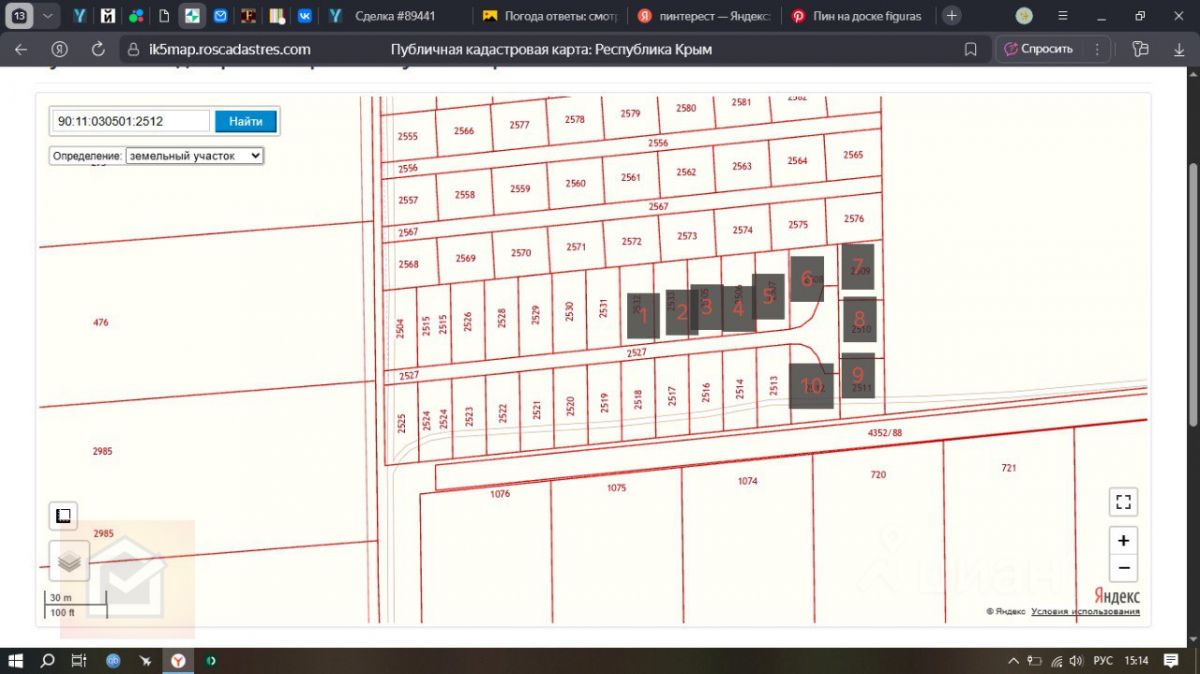The height and width of the screenshot is (674, 1200).
Task: Open the 'Условия использования' link
Action: (x=1085, y=612)
